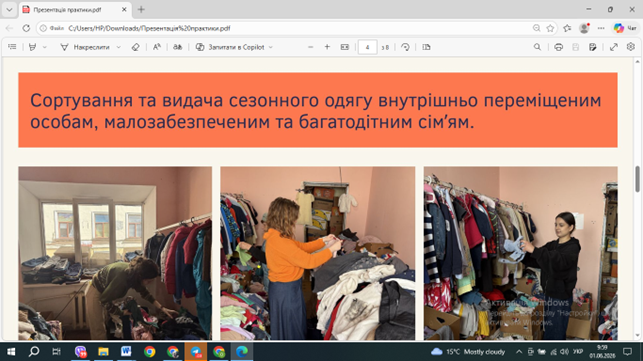Click the page number input field
The width and height of the screenshot is (643, 361).
point(367,47)
